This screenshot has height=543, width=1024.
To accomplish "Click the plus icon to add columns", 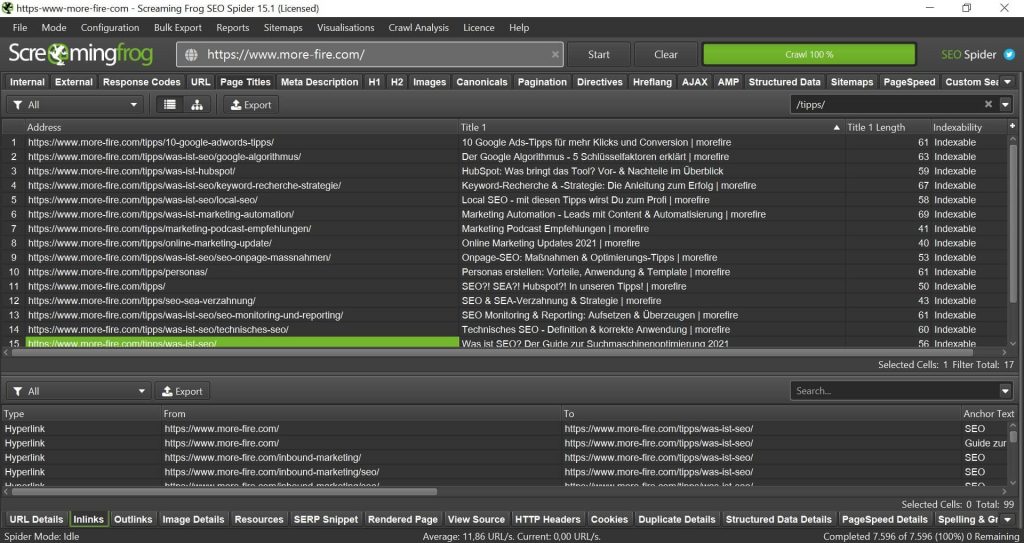I will pyautogui.click(x=1013, y=125).
